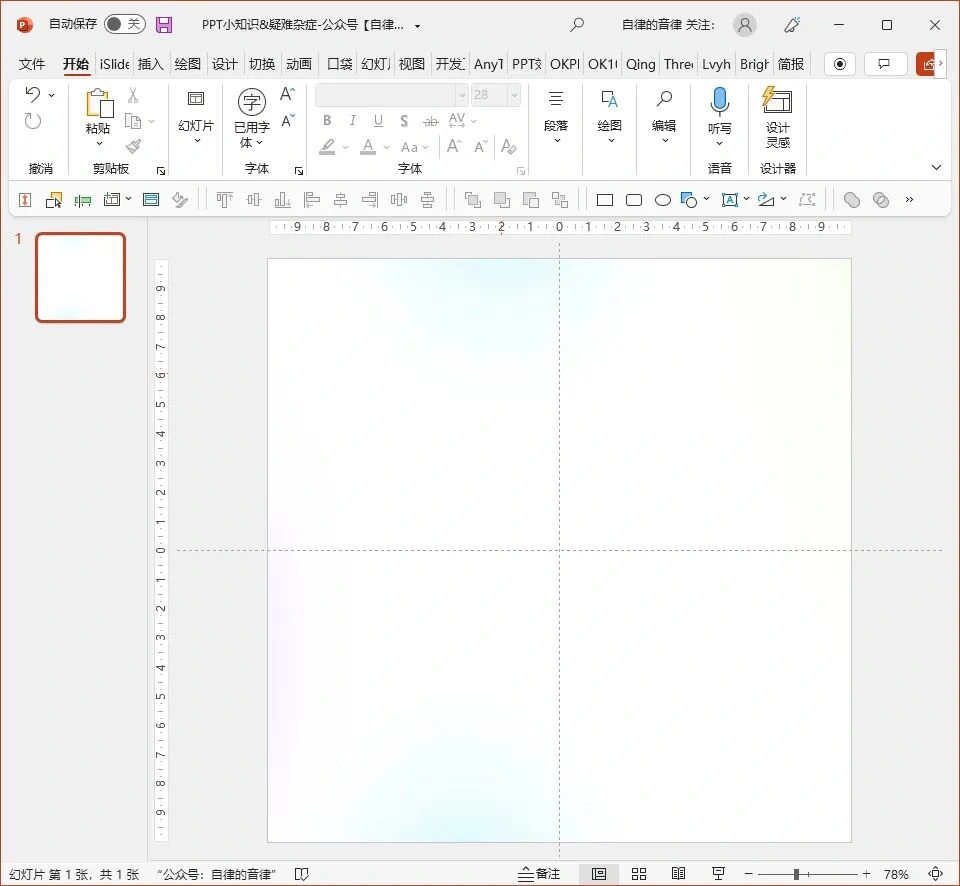Toggle the record button in ribbon

click(839, 64)
